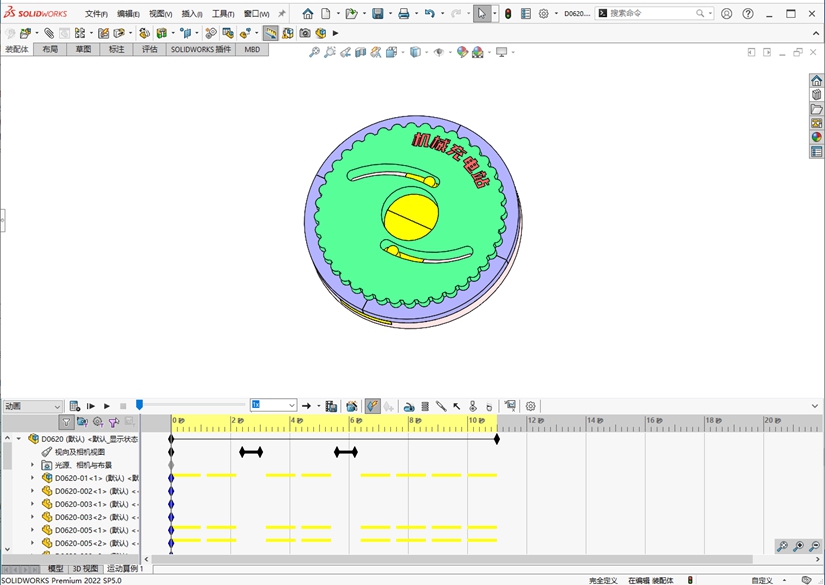This screenshot has height=585, width=825.
Task: Toggle the Autokey button
Action: (x=372, y=406)
